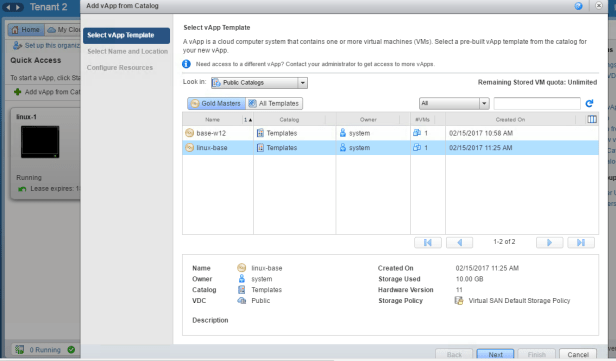
Task: Click the system owner icon in linux-base row
Action: click(343, 148)
